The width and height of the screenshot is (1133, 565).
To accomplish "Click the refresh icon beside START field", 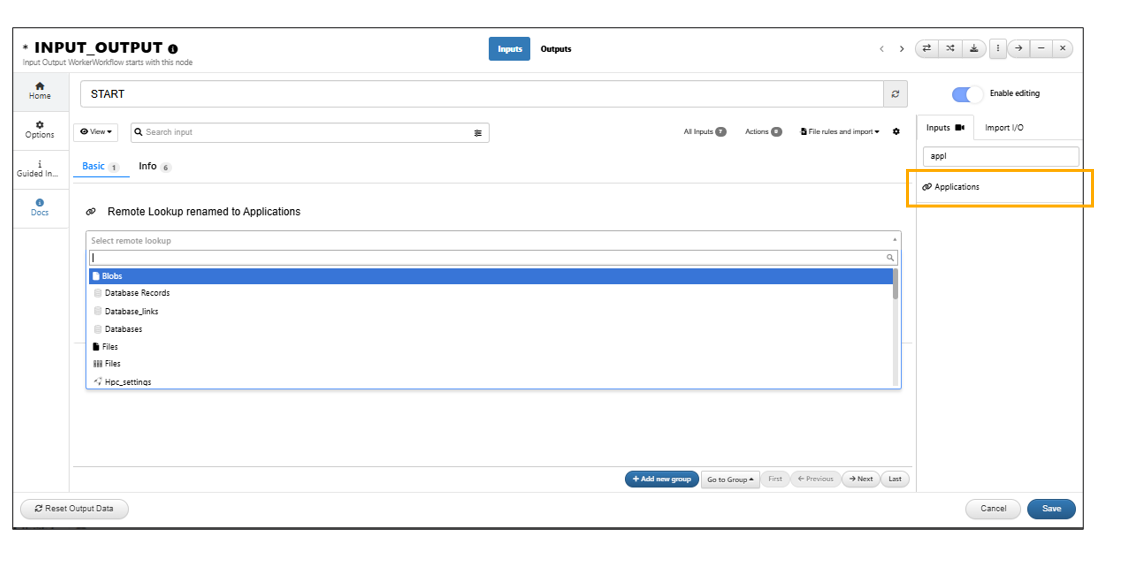I will point(895,94).
